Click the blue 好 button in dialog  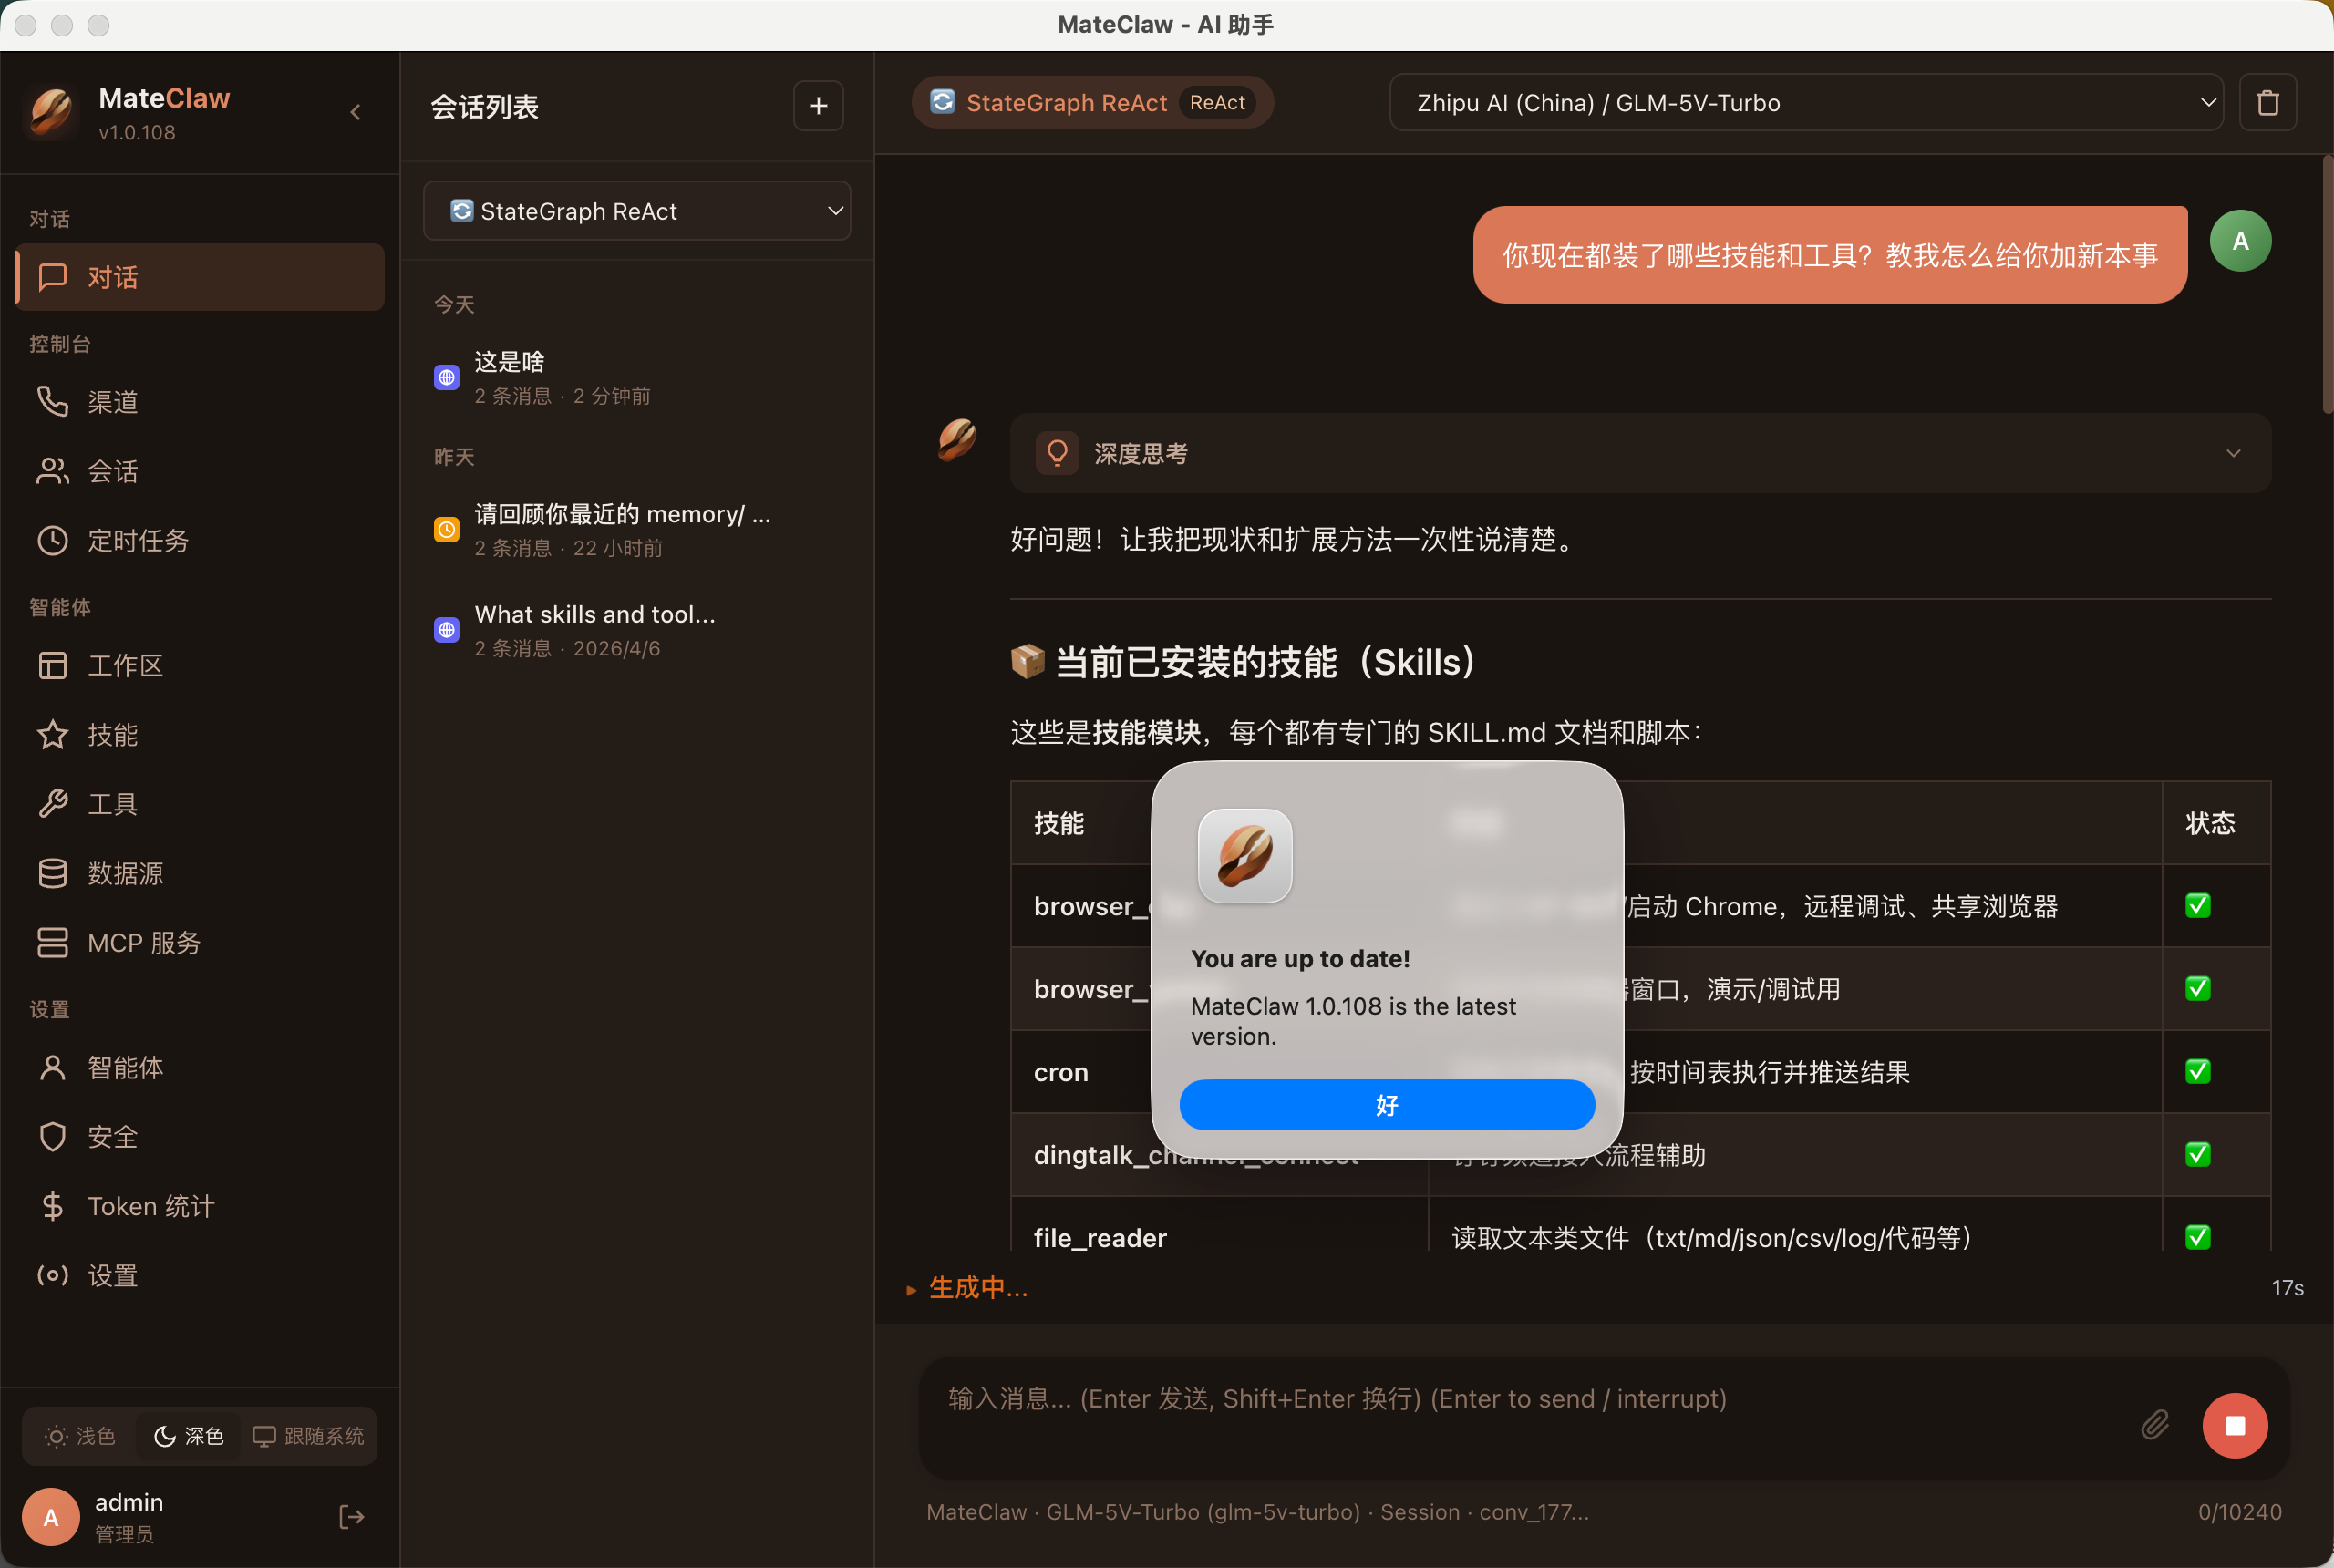click(1386, 1105)
